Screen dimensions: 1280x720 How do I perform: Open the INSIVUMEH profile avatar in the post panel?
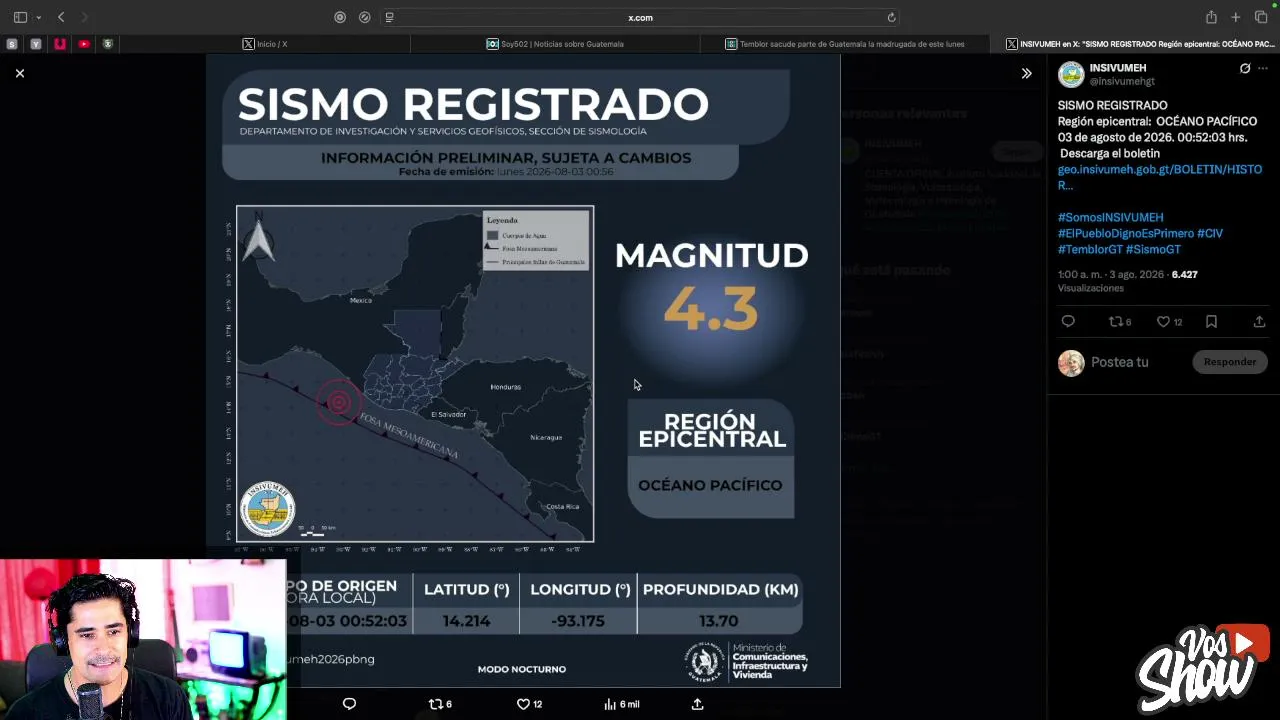[x=1071, y=75]
